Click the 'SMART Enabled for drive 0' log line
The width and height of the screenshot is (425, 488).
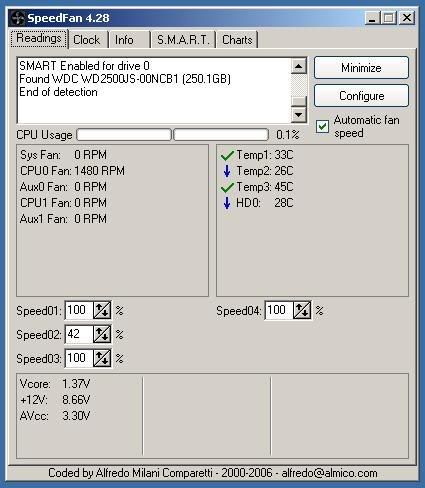pos(84,66)
